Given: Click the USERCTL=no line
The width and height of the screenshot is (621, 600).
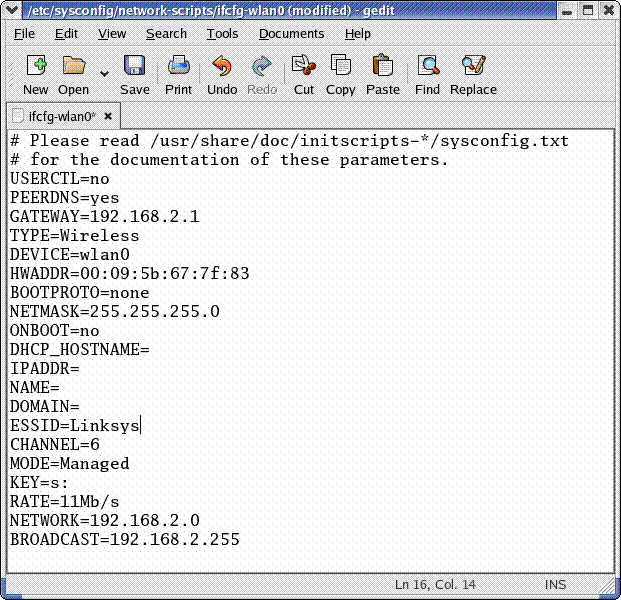Looking at the screenshot, I should tap(60, 179).
